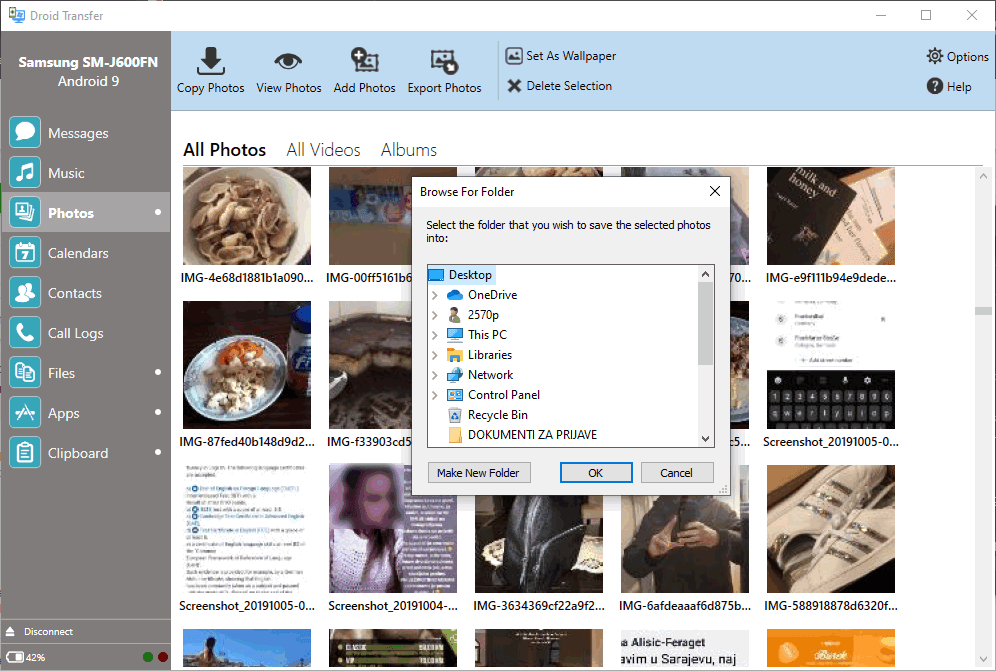Select the Music note icon in sidebar
Screen dimensions: 996x671
25,172
